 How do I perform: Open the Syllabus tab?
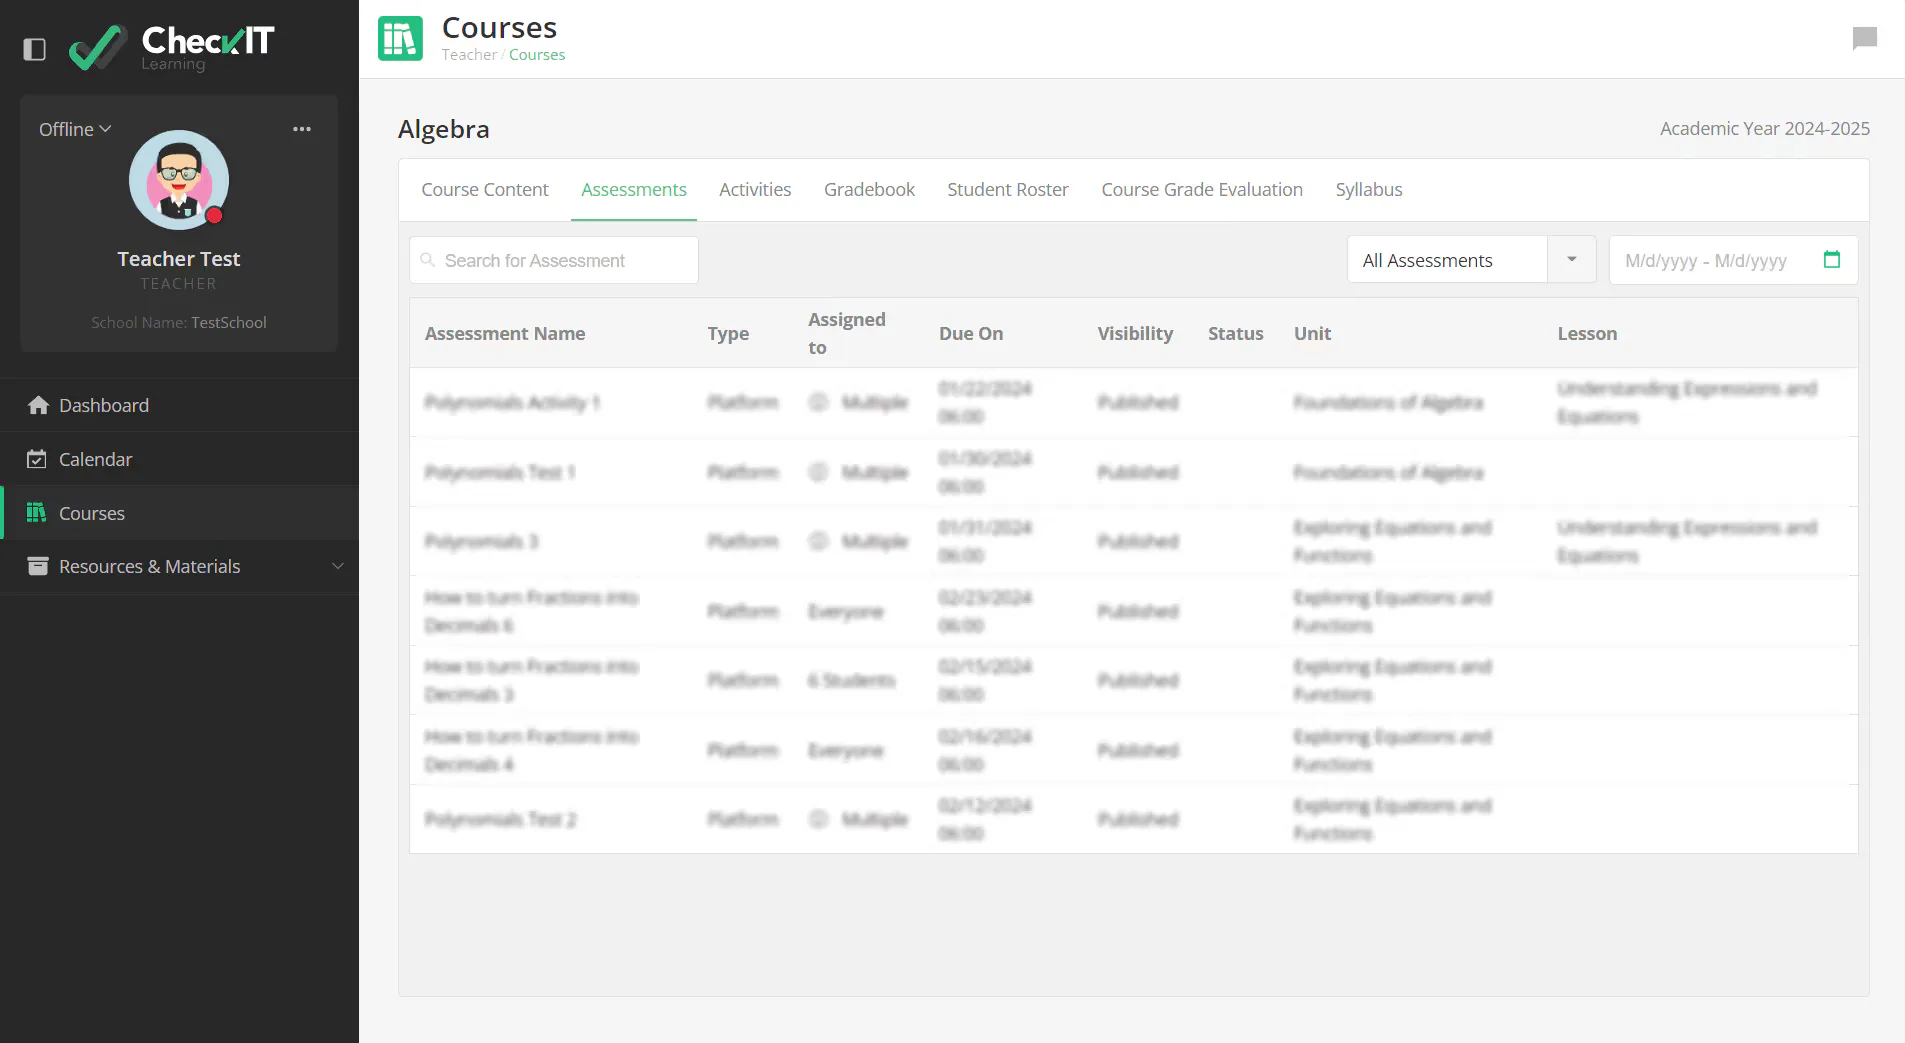1369,190
